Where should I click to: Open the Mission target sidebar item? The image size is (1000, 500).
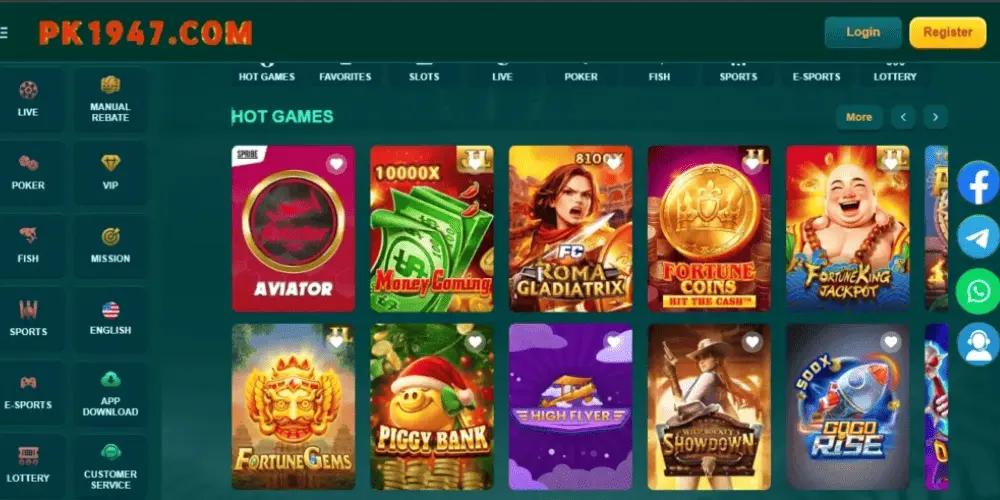(x=110, y=246)
